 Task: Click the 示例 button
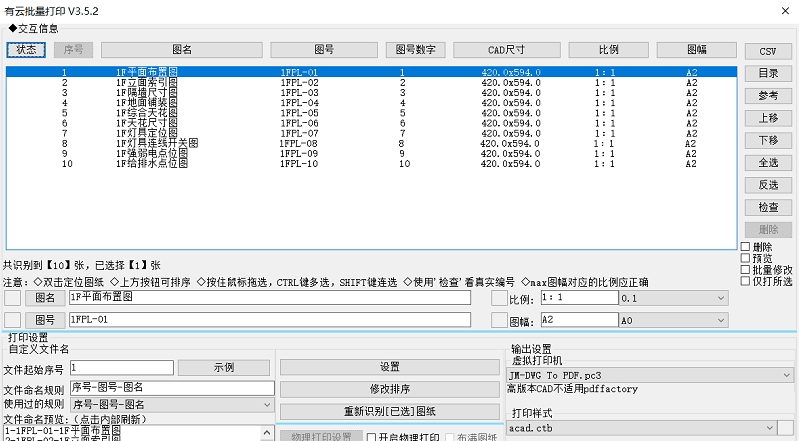click(x=224, y=368)
